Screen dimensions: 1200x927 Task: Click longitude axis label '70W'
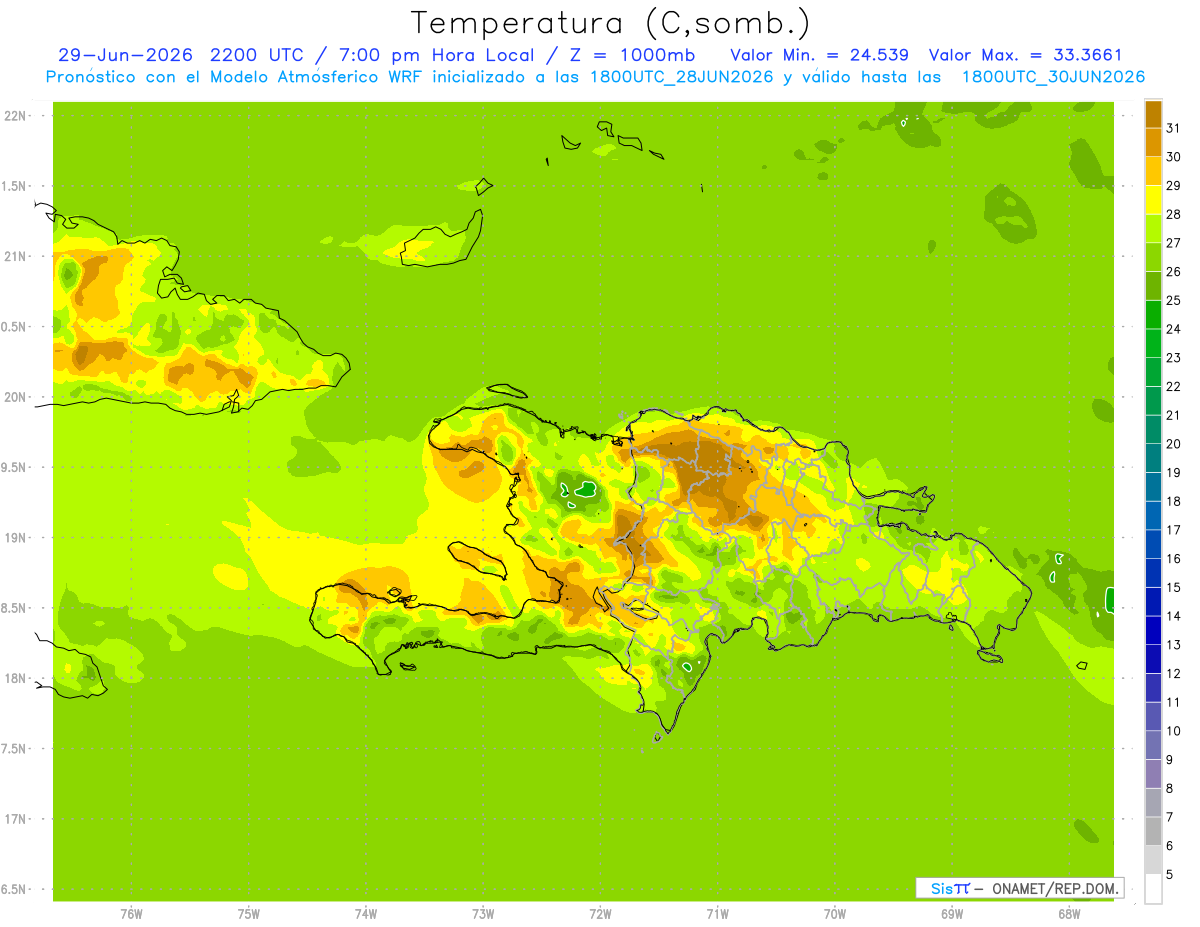pos(835,914)
